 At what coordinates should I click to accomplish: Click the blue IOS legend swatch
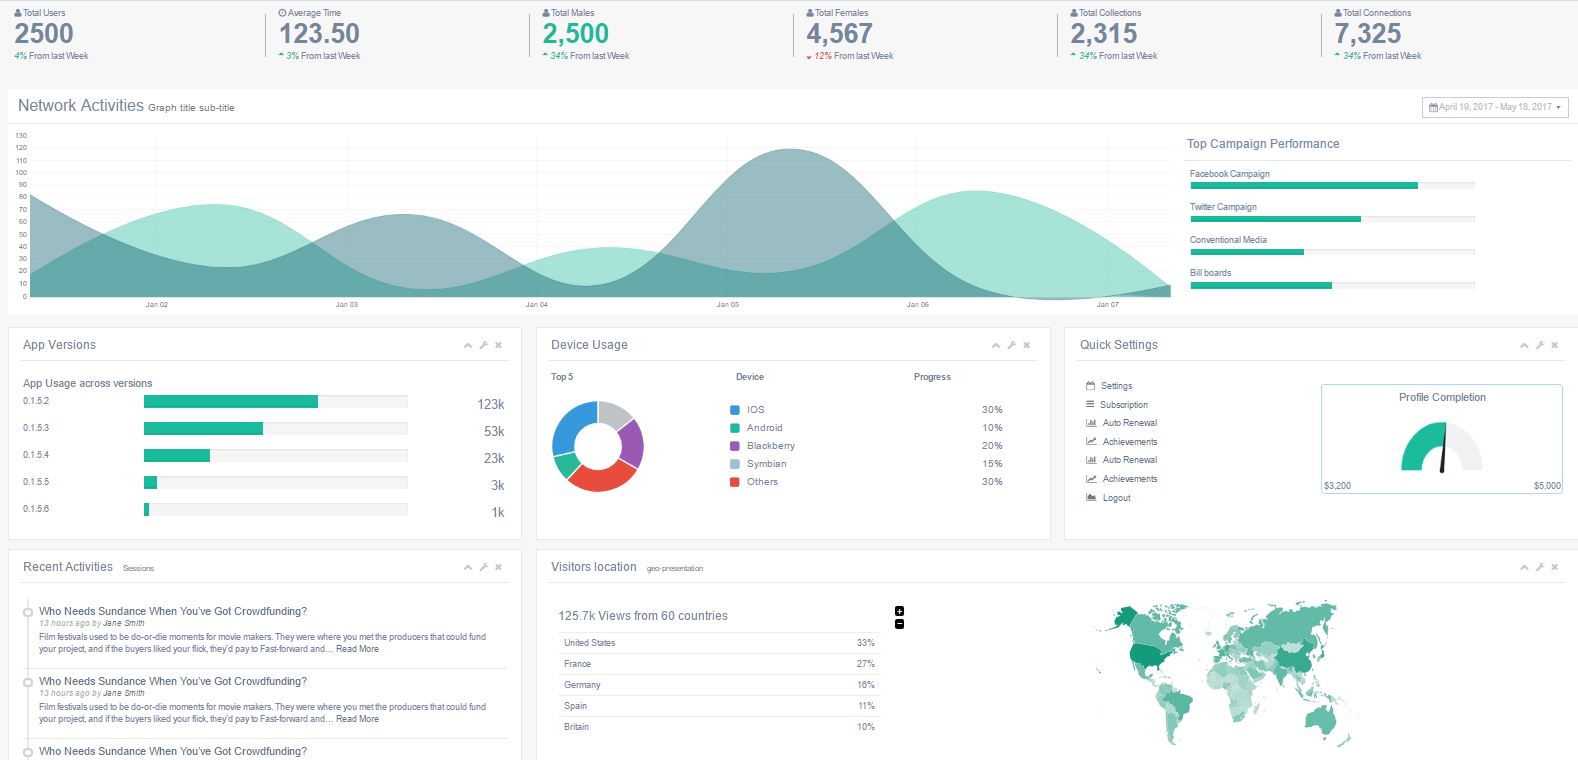735,410
